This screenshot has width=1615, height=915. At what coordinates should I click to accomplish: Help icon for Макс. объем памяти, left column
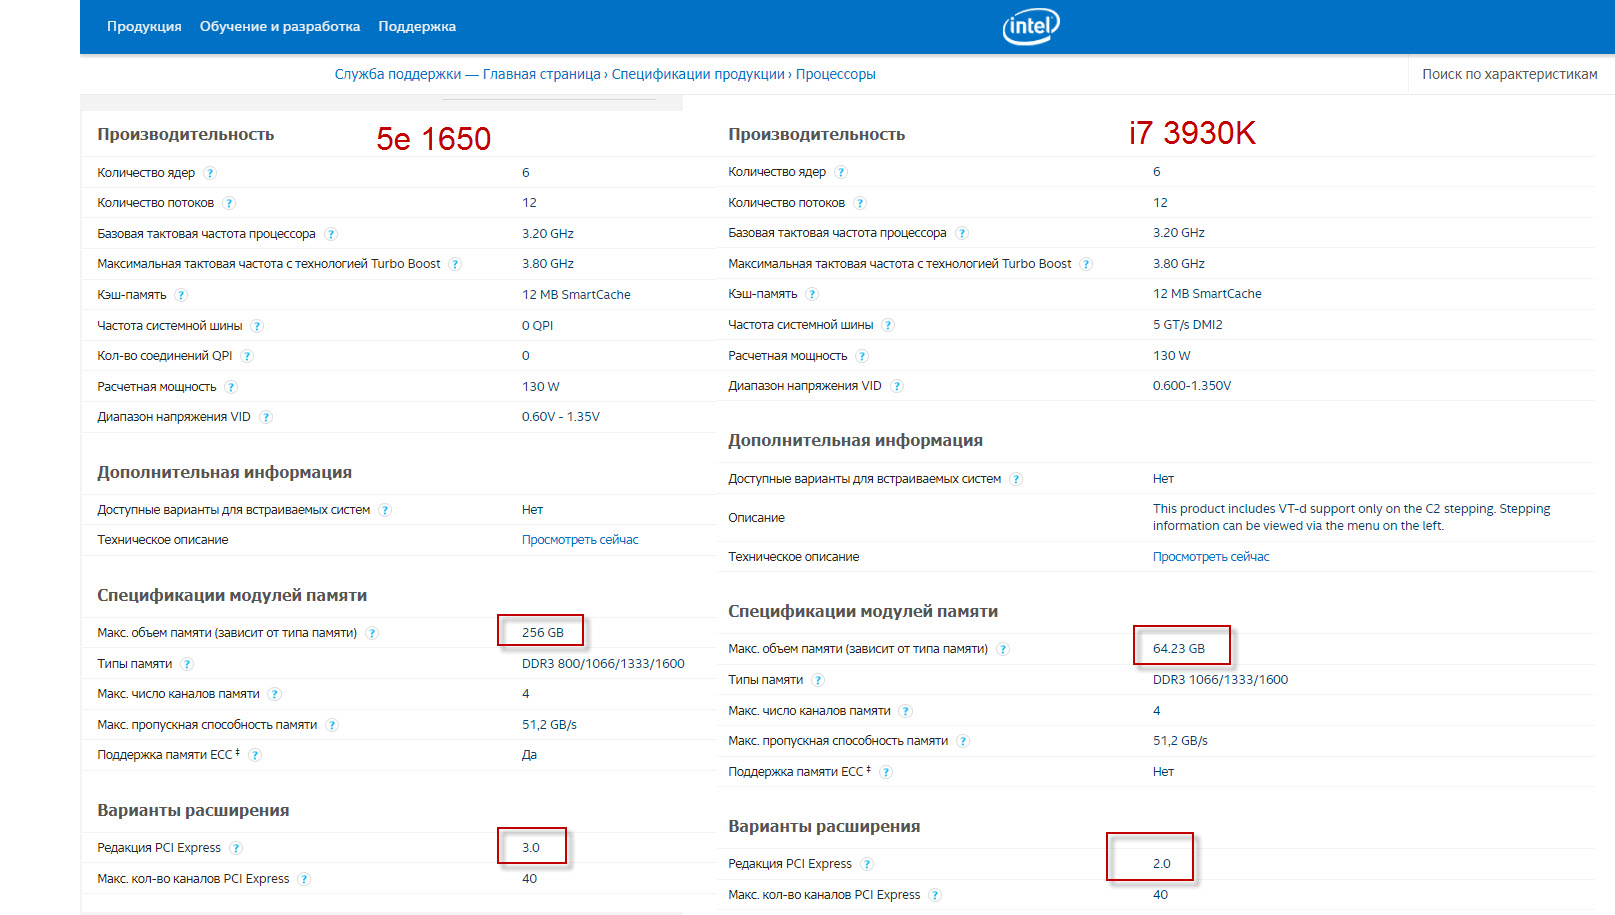click(x=372, y=633)
